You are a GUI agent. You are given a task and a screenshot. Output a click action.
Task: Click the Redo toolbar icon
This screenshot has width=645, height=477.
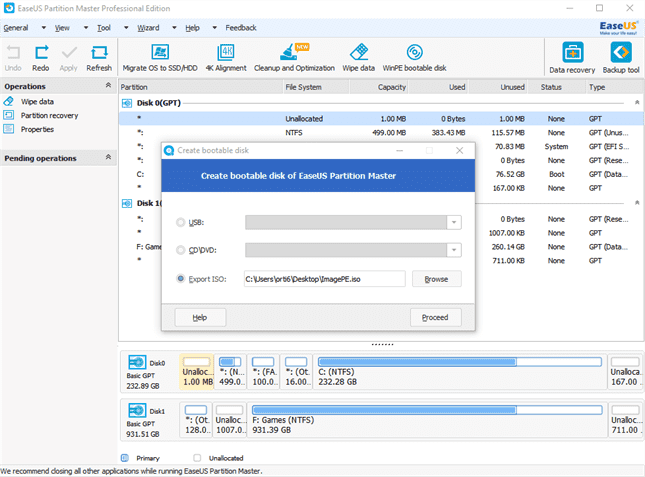(41, 53)
